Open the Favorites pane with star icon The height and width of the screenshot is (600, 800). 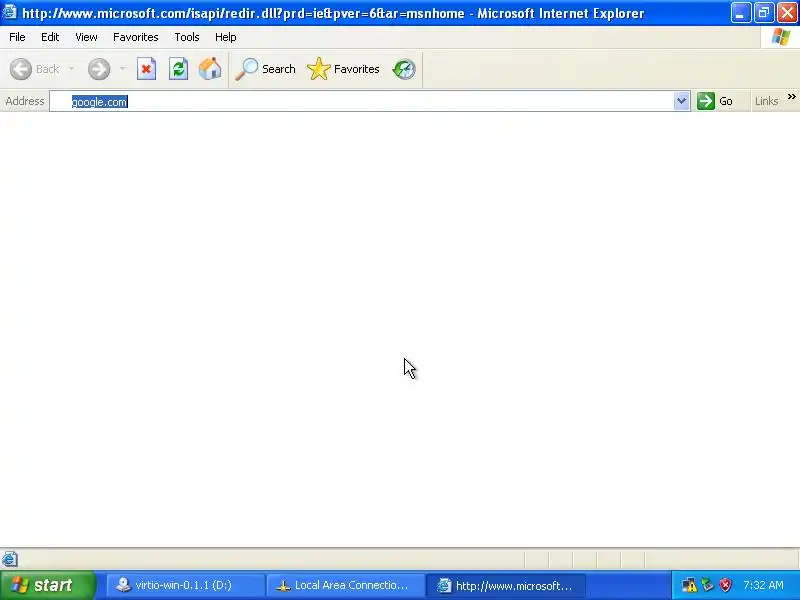coord(343,69)
